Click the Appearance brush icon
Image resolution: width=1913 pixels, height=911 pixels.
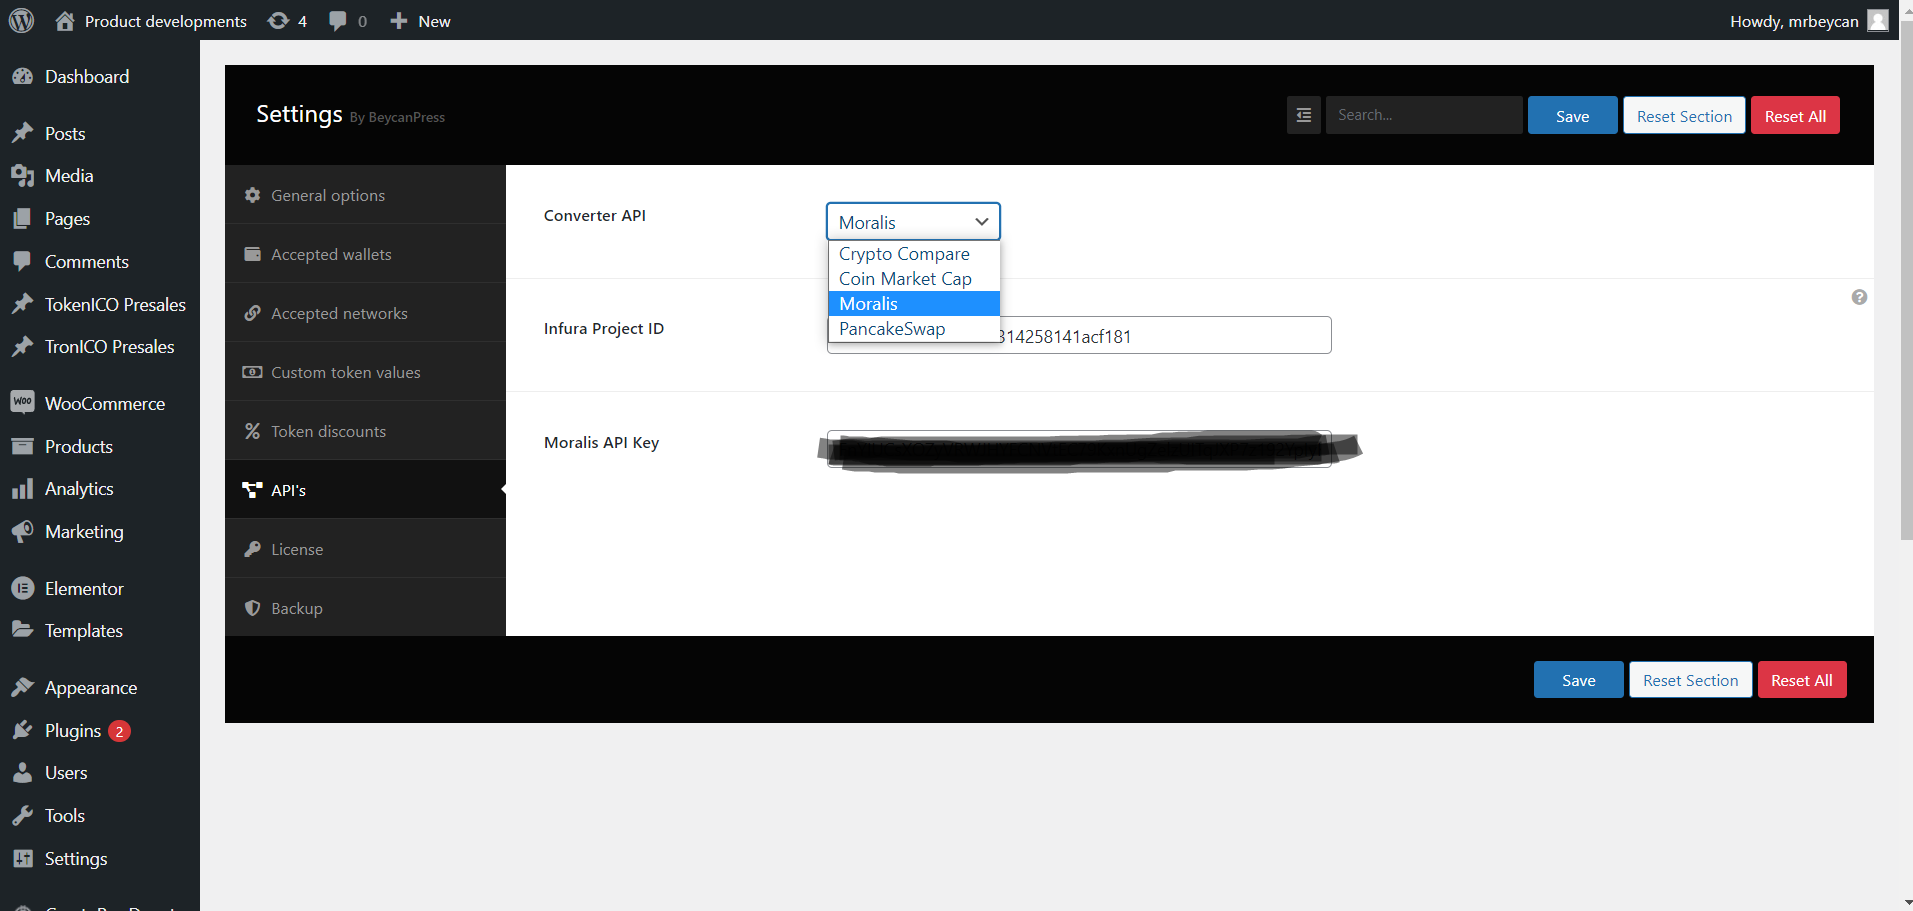pos(22,687)
